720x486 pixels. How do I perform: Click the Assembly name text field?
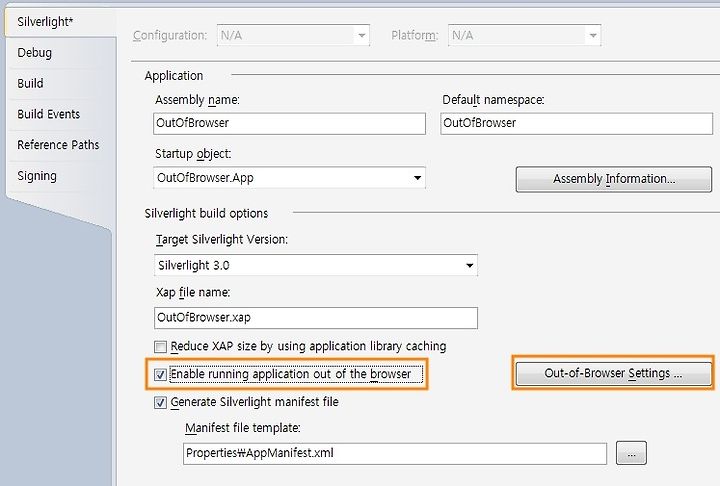289,124
